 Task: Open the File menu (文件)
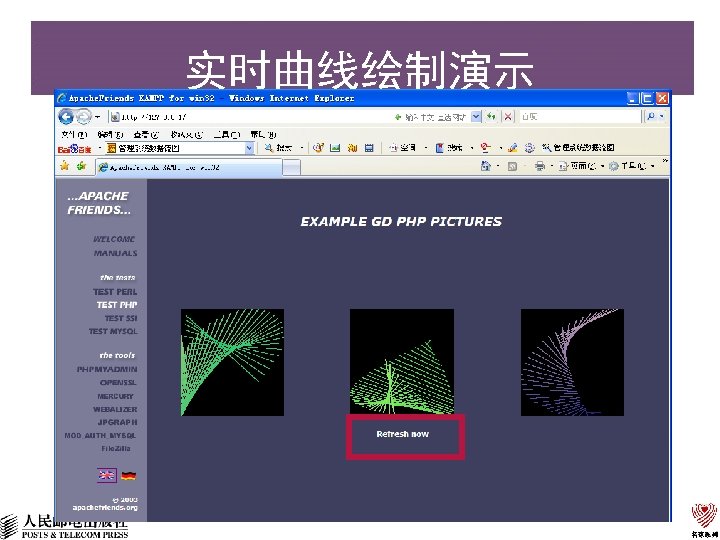[74, 134]
